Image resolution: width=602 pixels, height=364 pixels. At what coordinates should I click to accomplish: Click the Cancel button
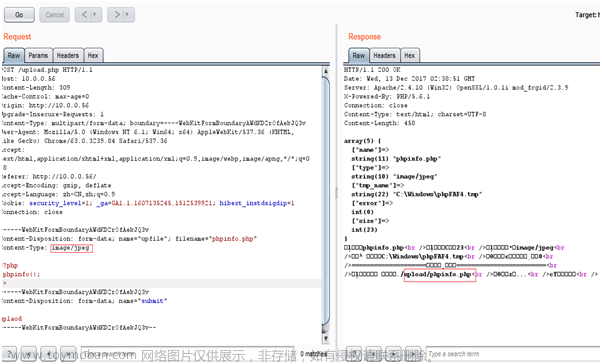tap(55, 15)
